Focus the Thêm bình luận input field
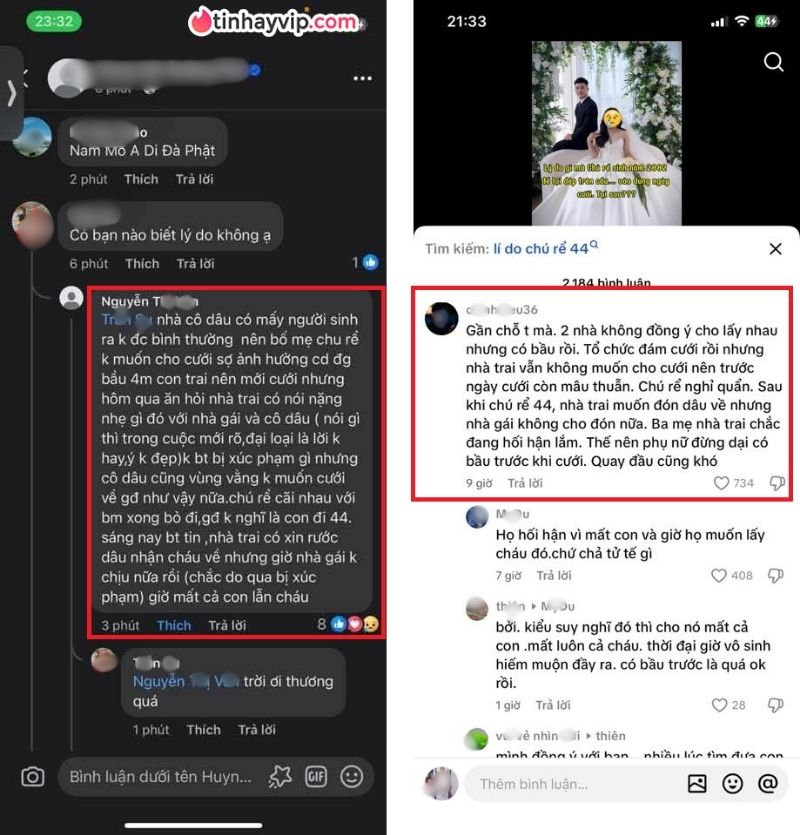Viewport: 800px width, 835px height. click(x=573, y=784)
